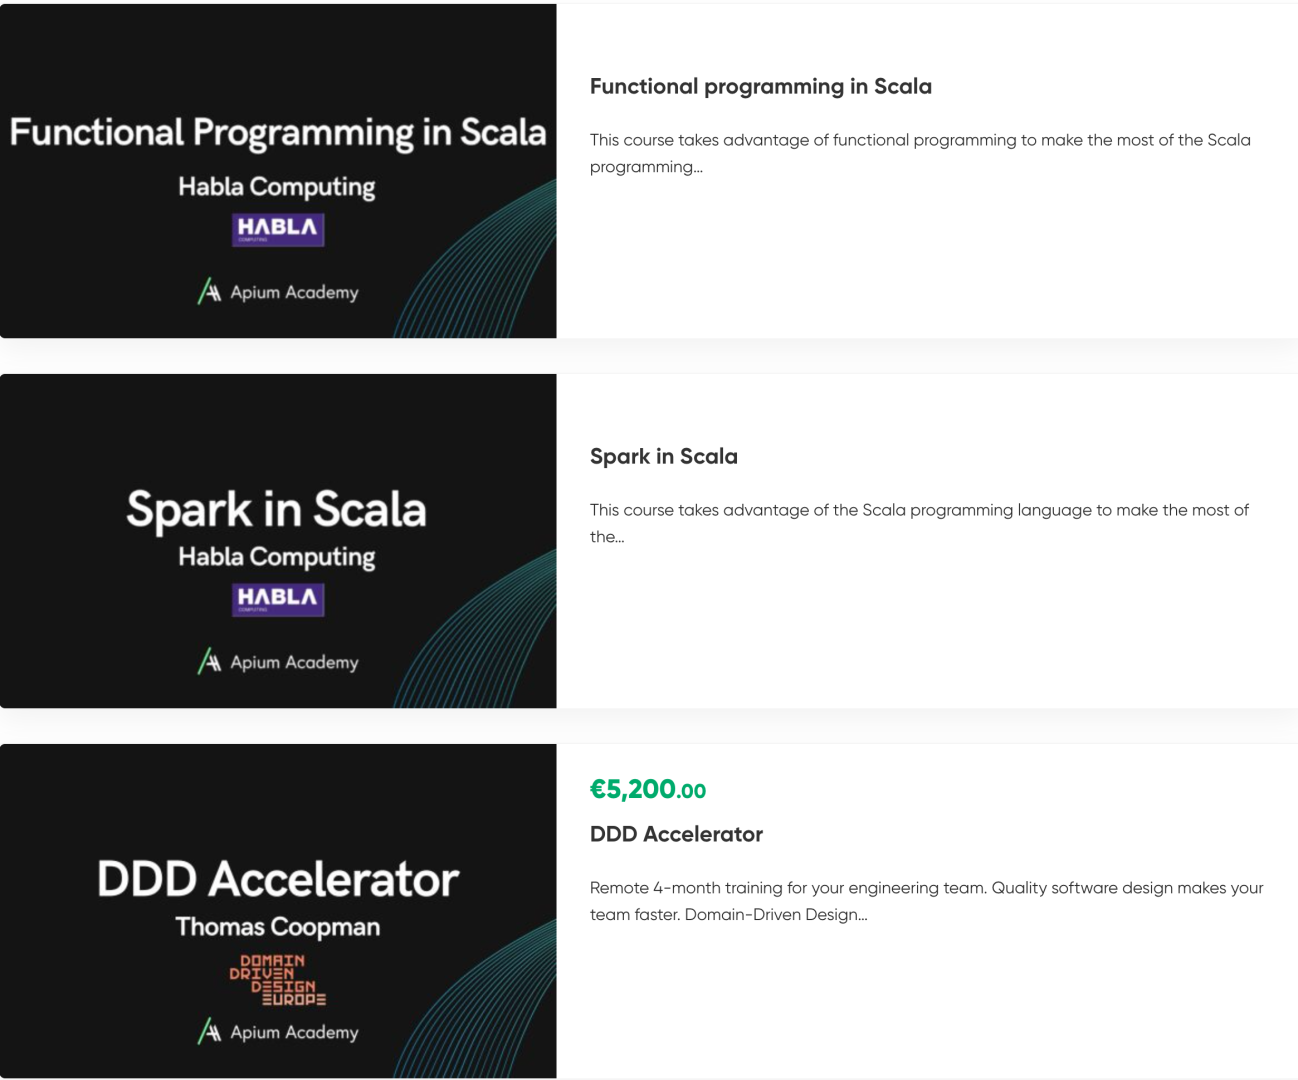
Task: Click the Spark in Scala description text
Action: pos(919,523)
